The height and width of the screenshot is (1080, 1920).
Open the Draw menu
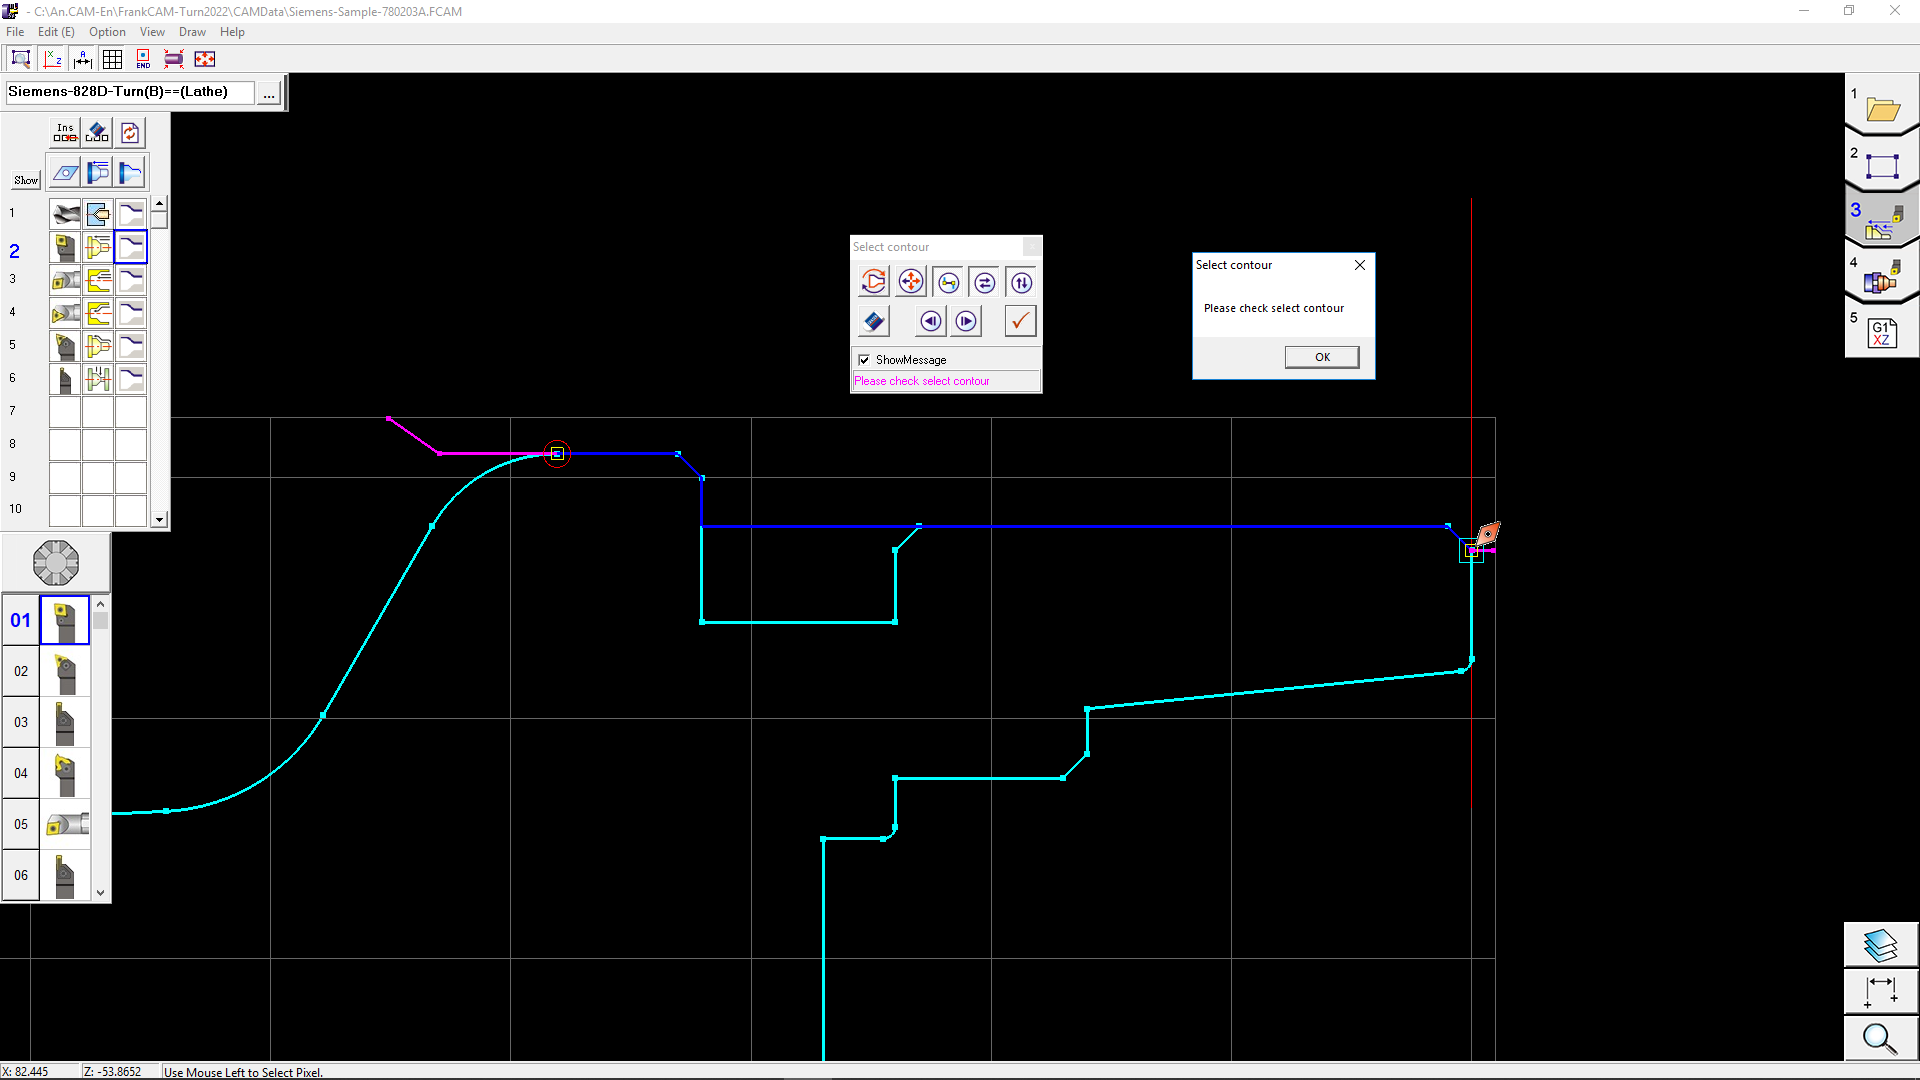192,32
